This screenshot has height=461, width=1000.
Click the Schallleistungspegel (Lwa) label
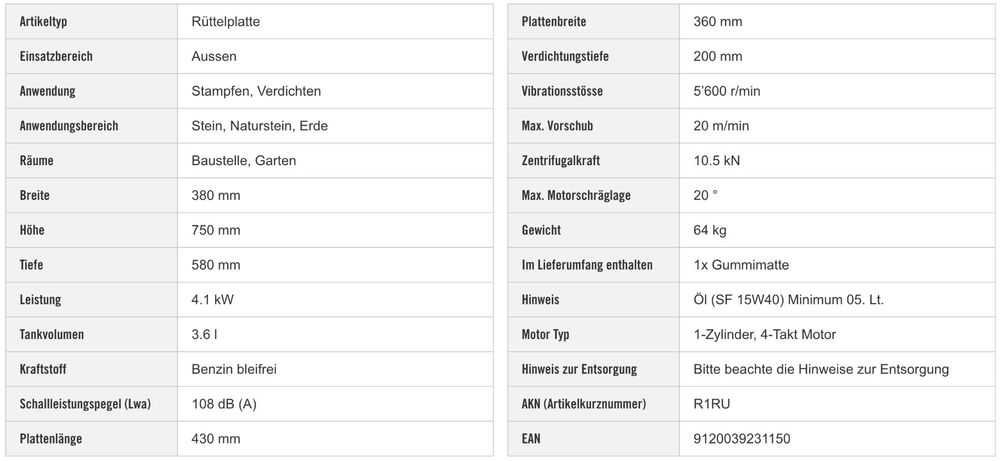point(85,404)
